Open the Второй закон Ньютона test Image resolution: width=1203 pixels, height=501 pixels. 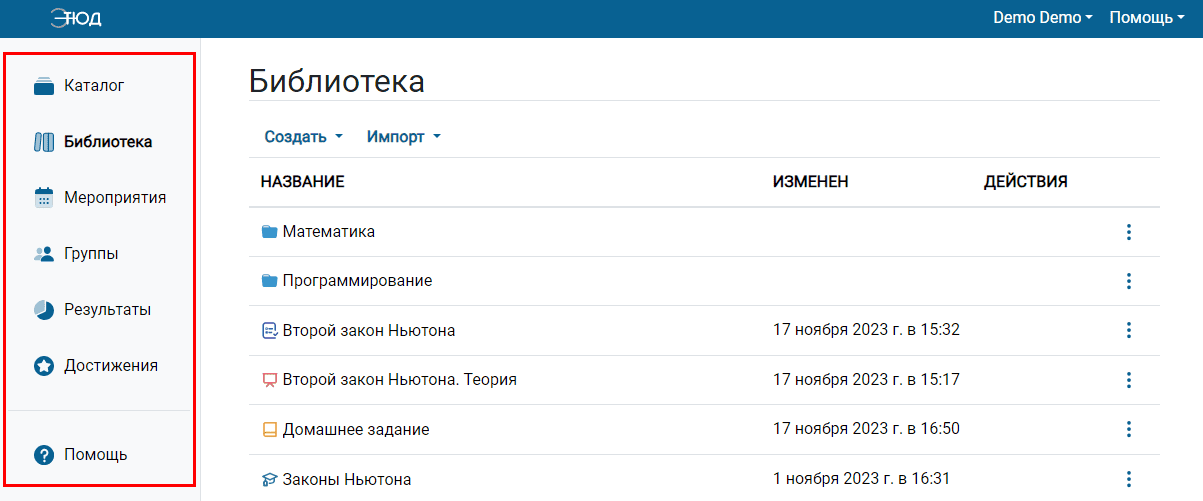(x=369, y=330)
